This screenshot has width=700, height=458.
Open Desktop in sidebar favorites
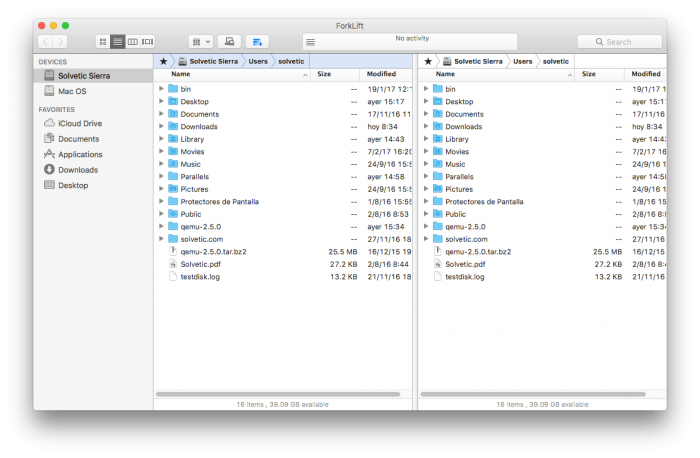pyautogui.click(x=93, y=185)
